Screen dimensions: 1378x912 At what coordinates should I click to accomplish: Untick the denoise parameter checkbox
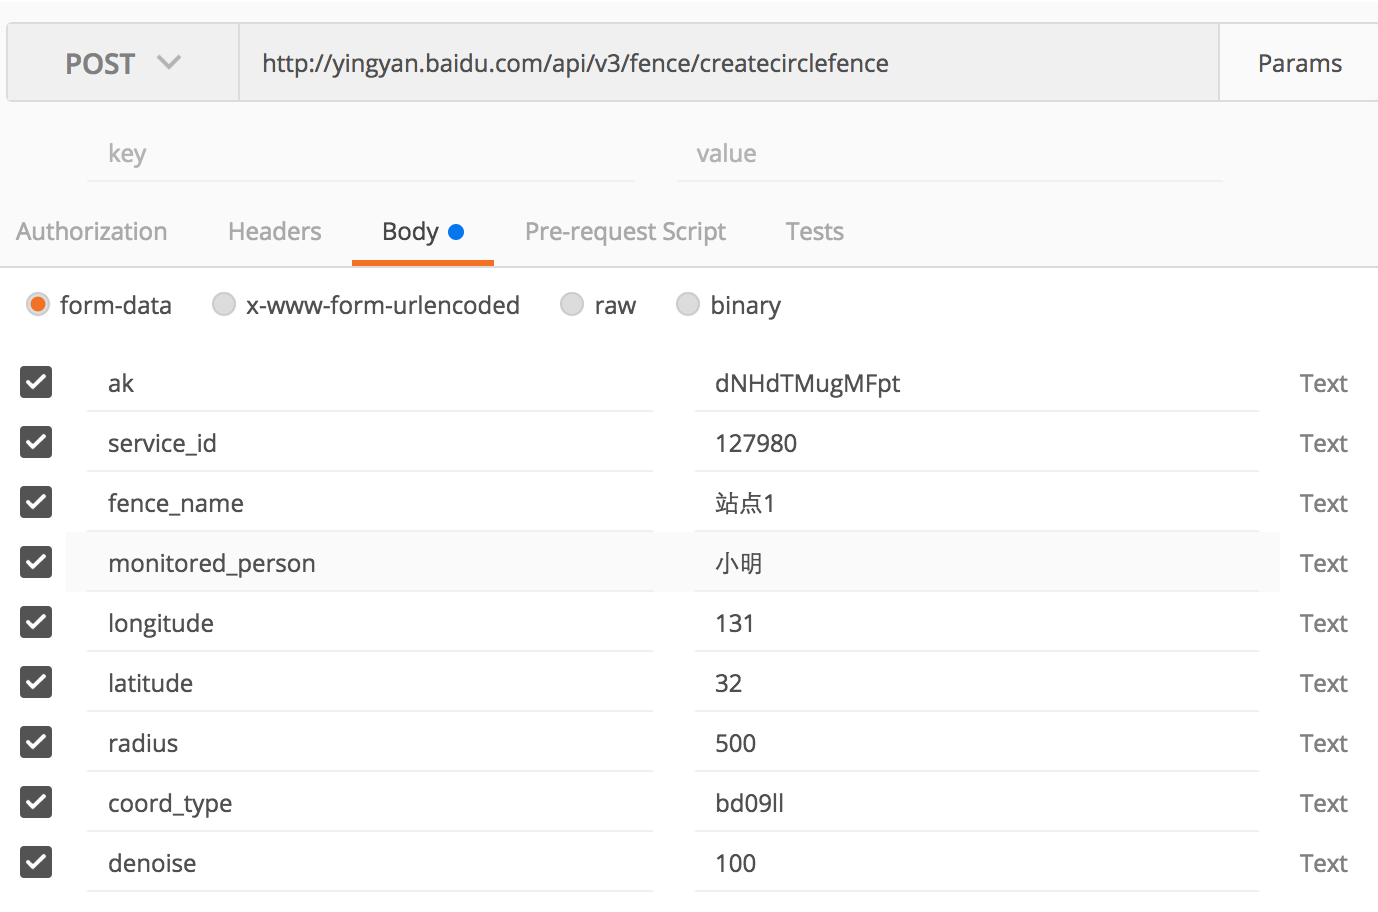click(x=36, y=862)
